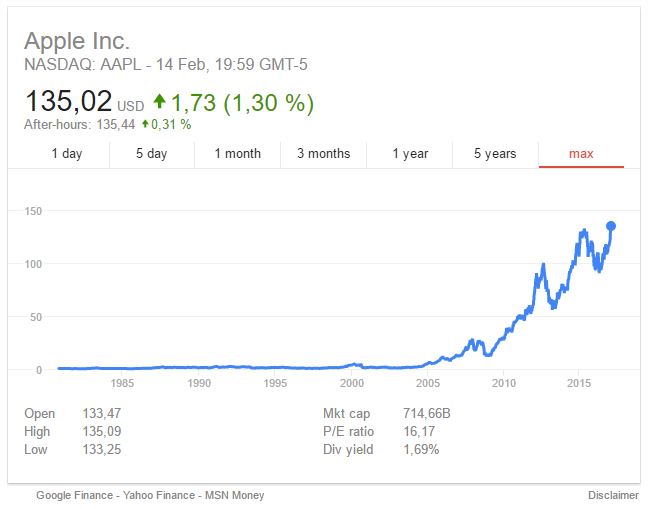Click the Apple Inc. title
651x509 pixels.
point(77,41)
